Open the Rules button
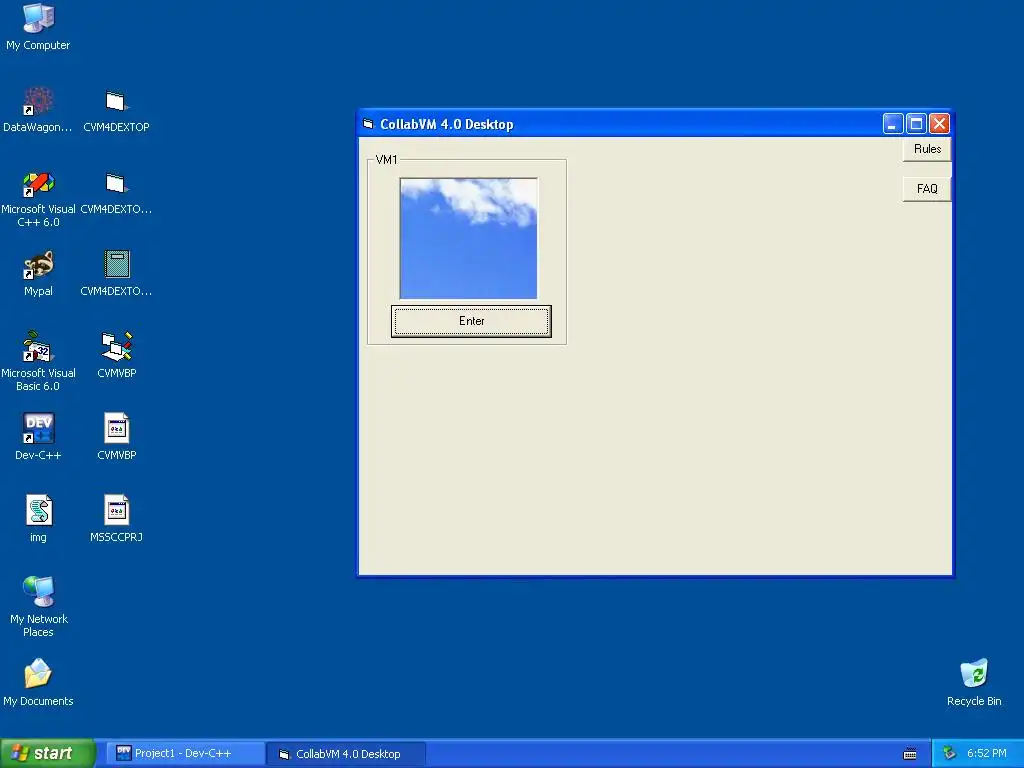 point(927,149)
